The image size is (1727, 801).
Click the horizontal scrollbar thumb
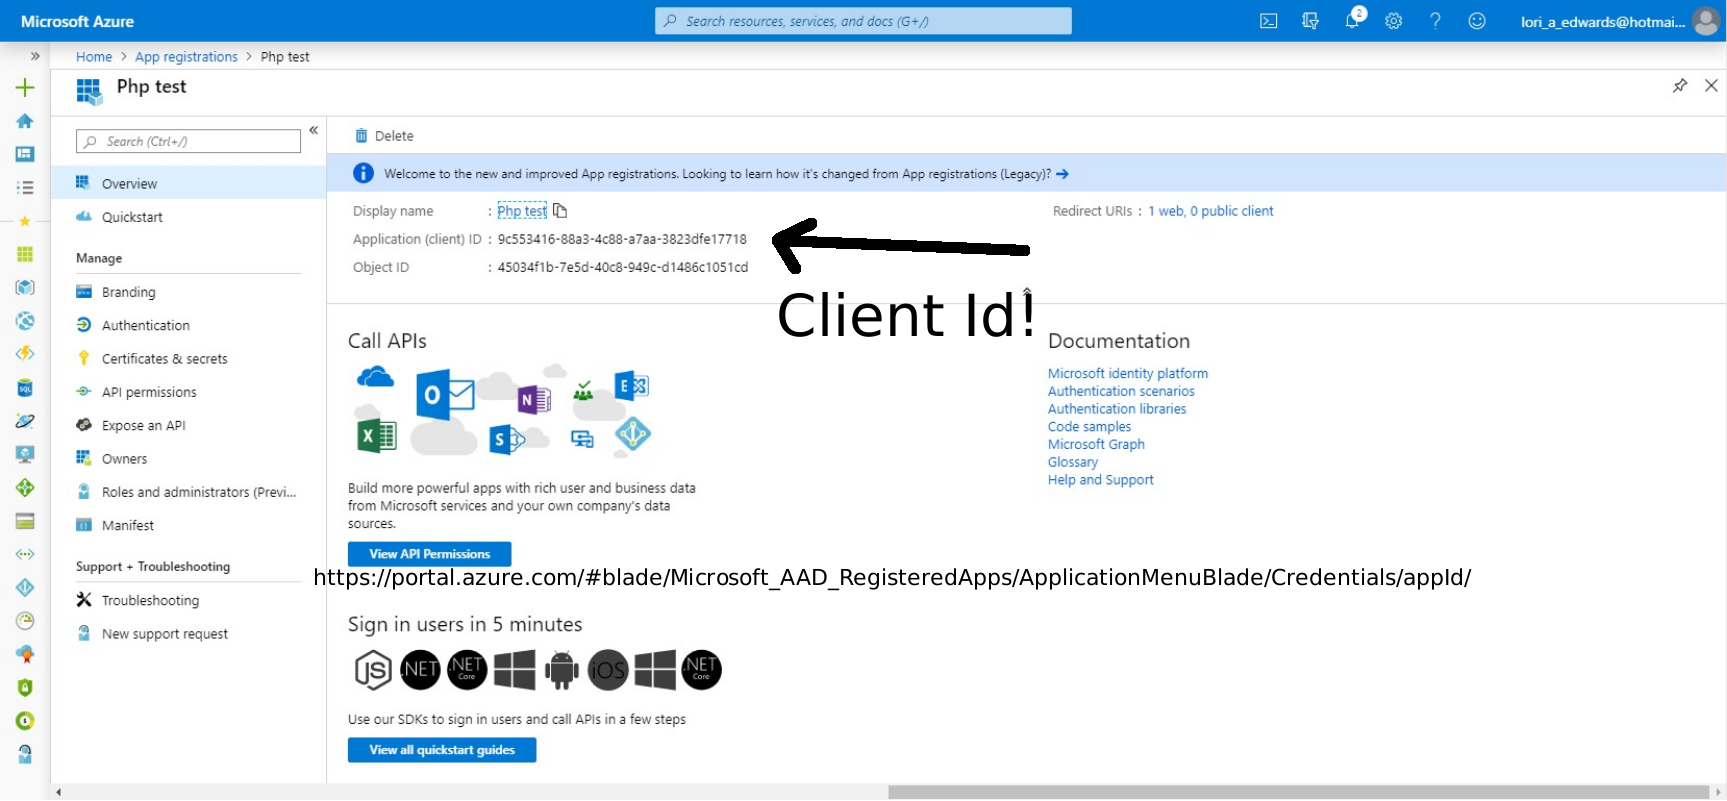click(x=1298, y=792)
